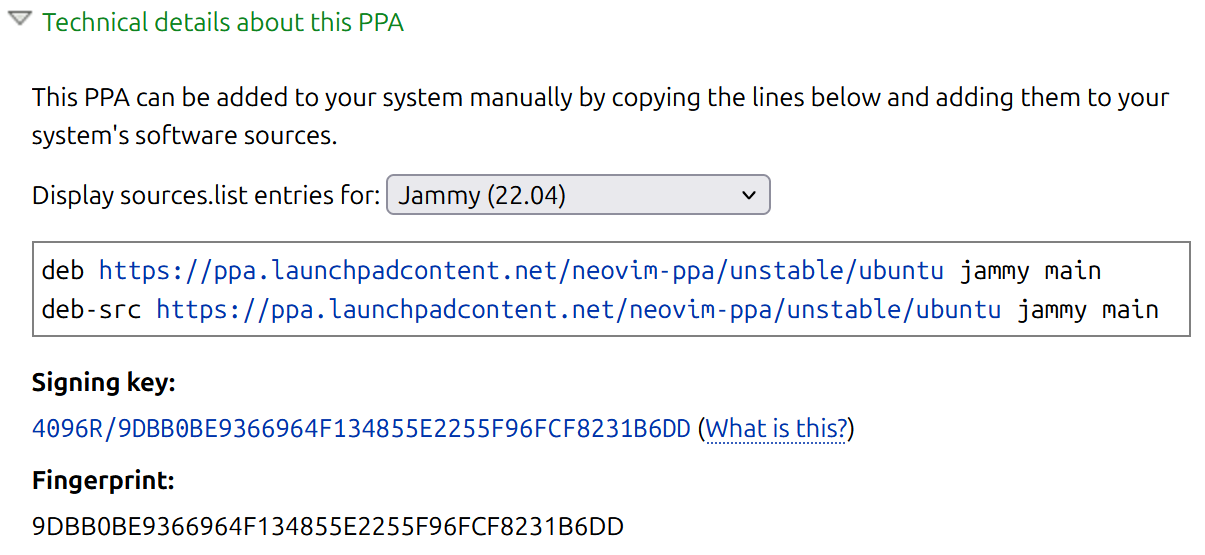Click the "system's software sources." text line

184,136
